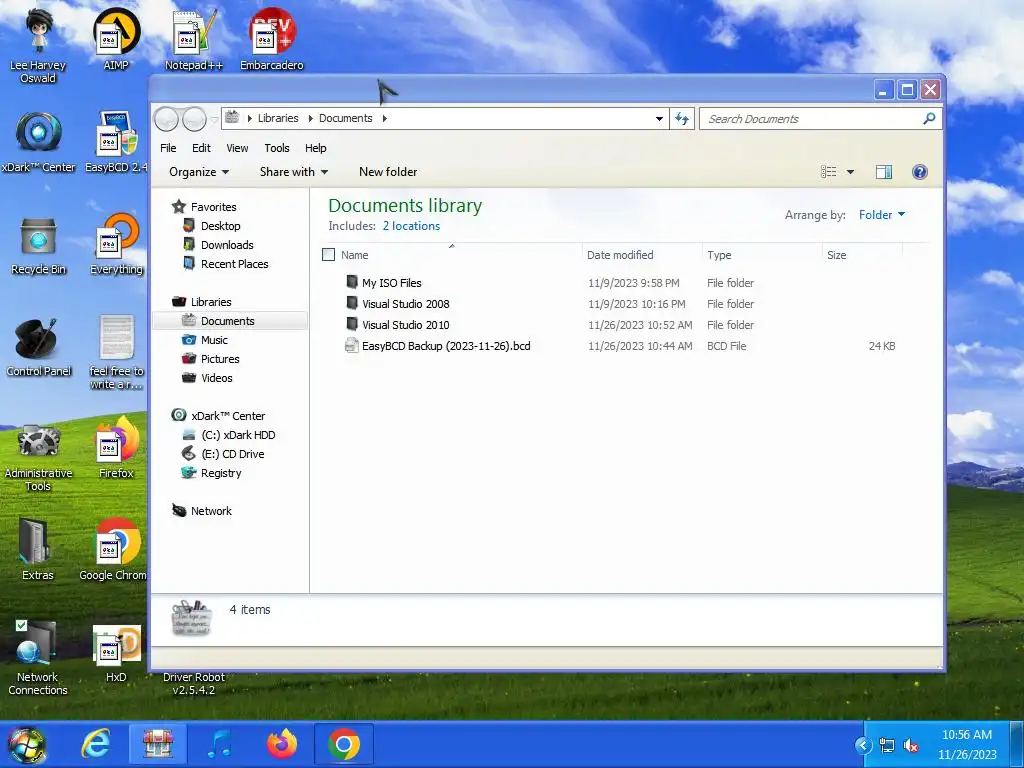Open the Edit menu
1024x768 pixels.
[201, 148]
